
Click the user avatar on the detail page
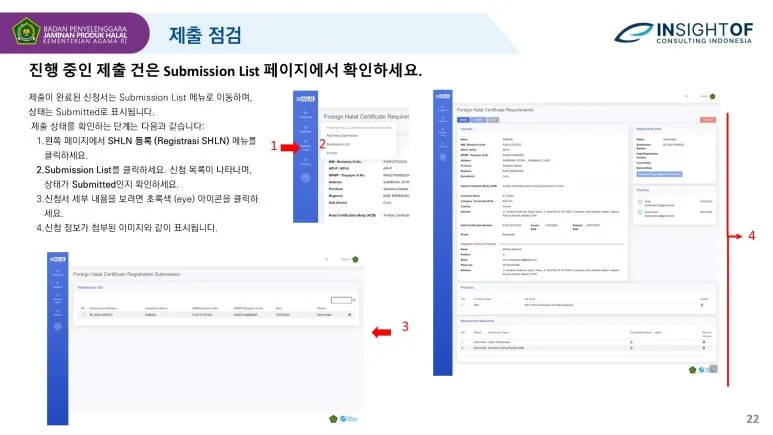click(x=712, y=95)
